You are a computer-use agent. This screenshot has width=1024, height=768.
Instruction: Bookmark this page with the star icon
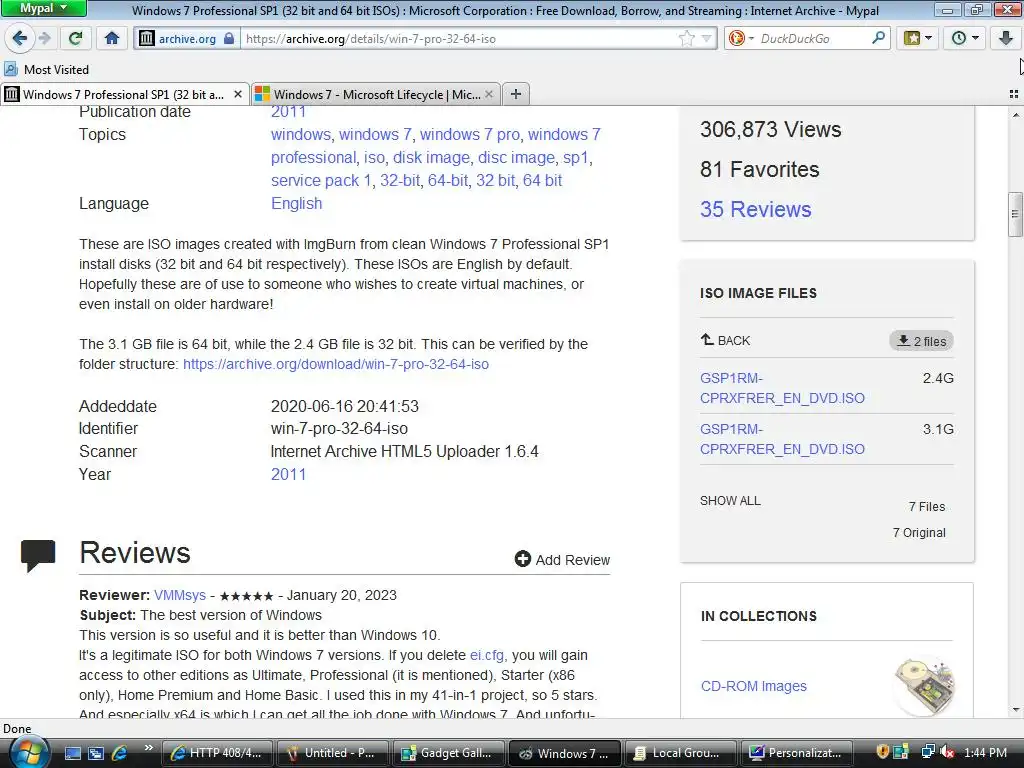[x=686, y=39]
